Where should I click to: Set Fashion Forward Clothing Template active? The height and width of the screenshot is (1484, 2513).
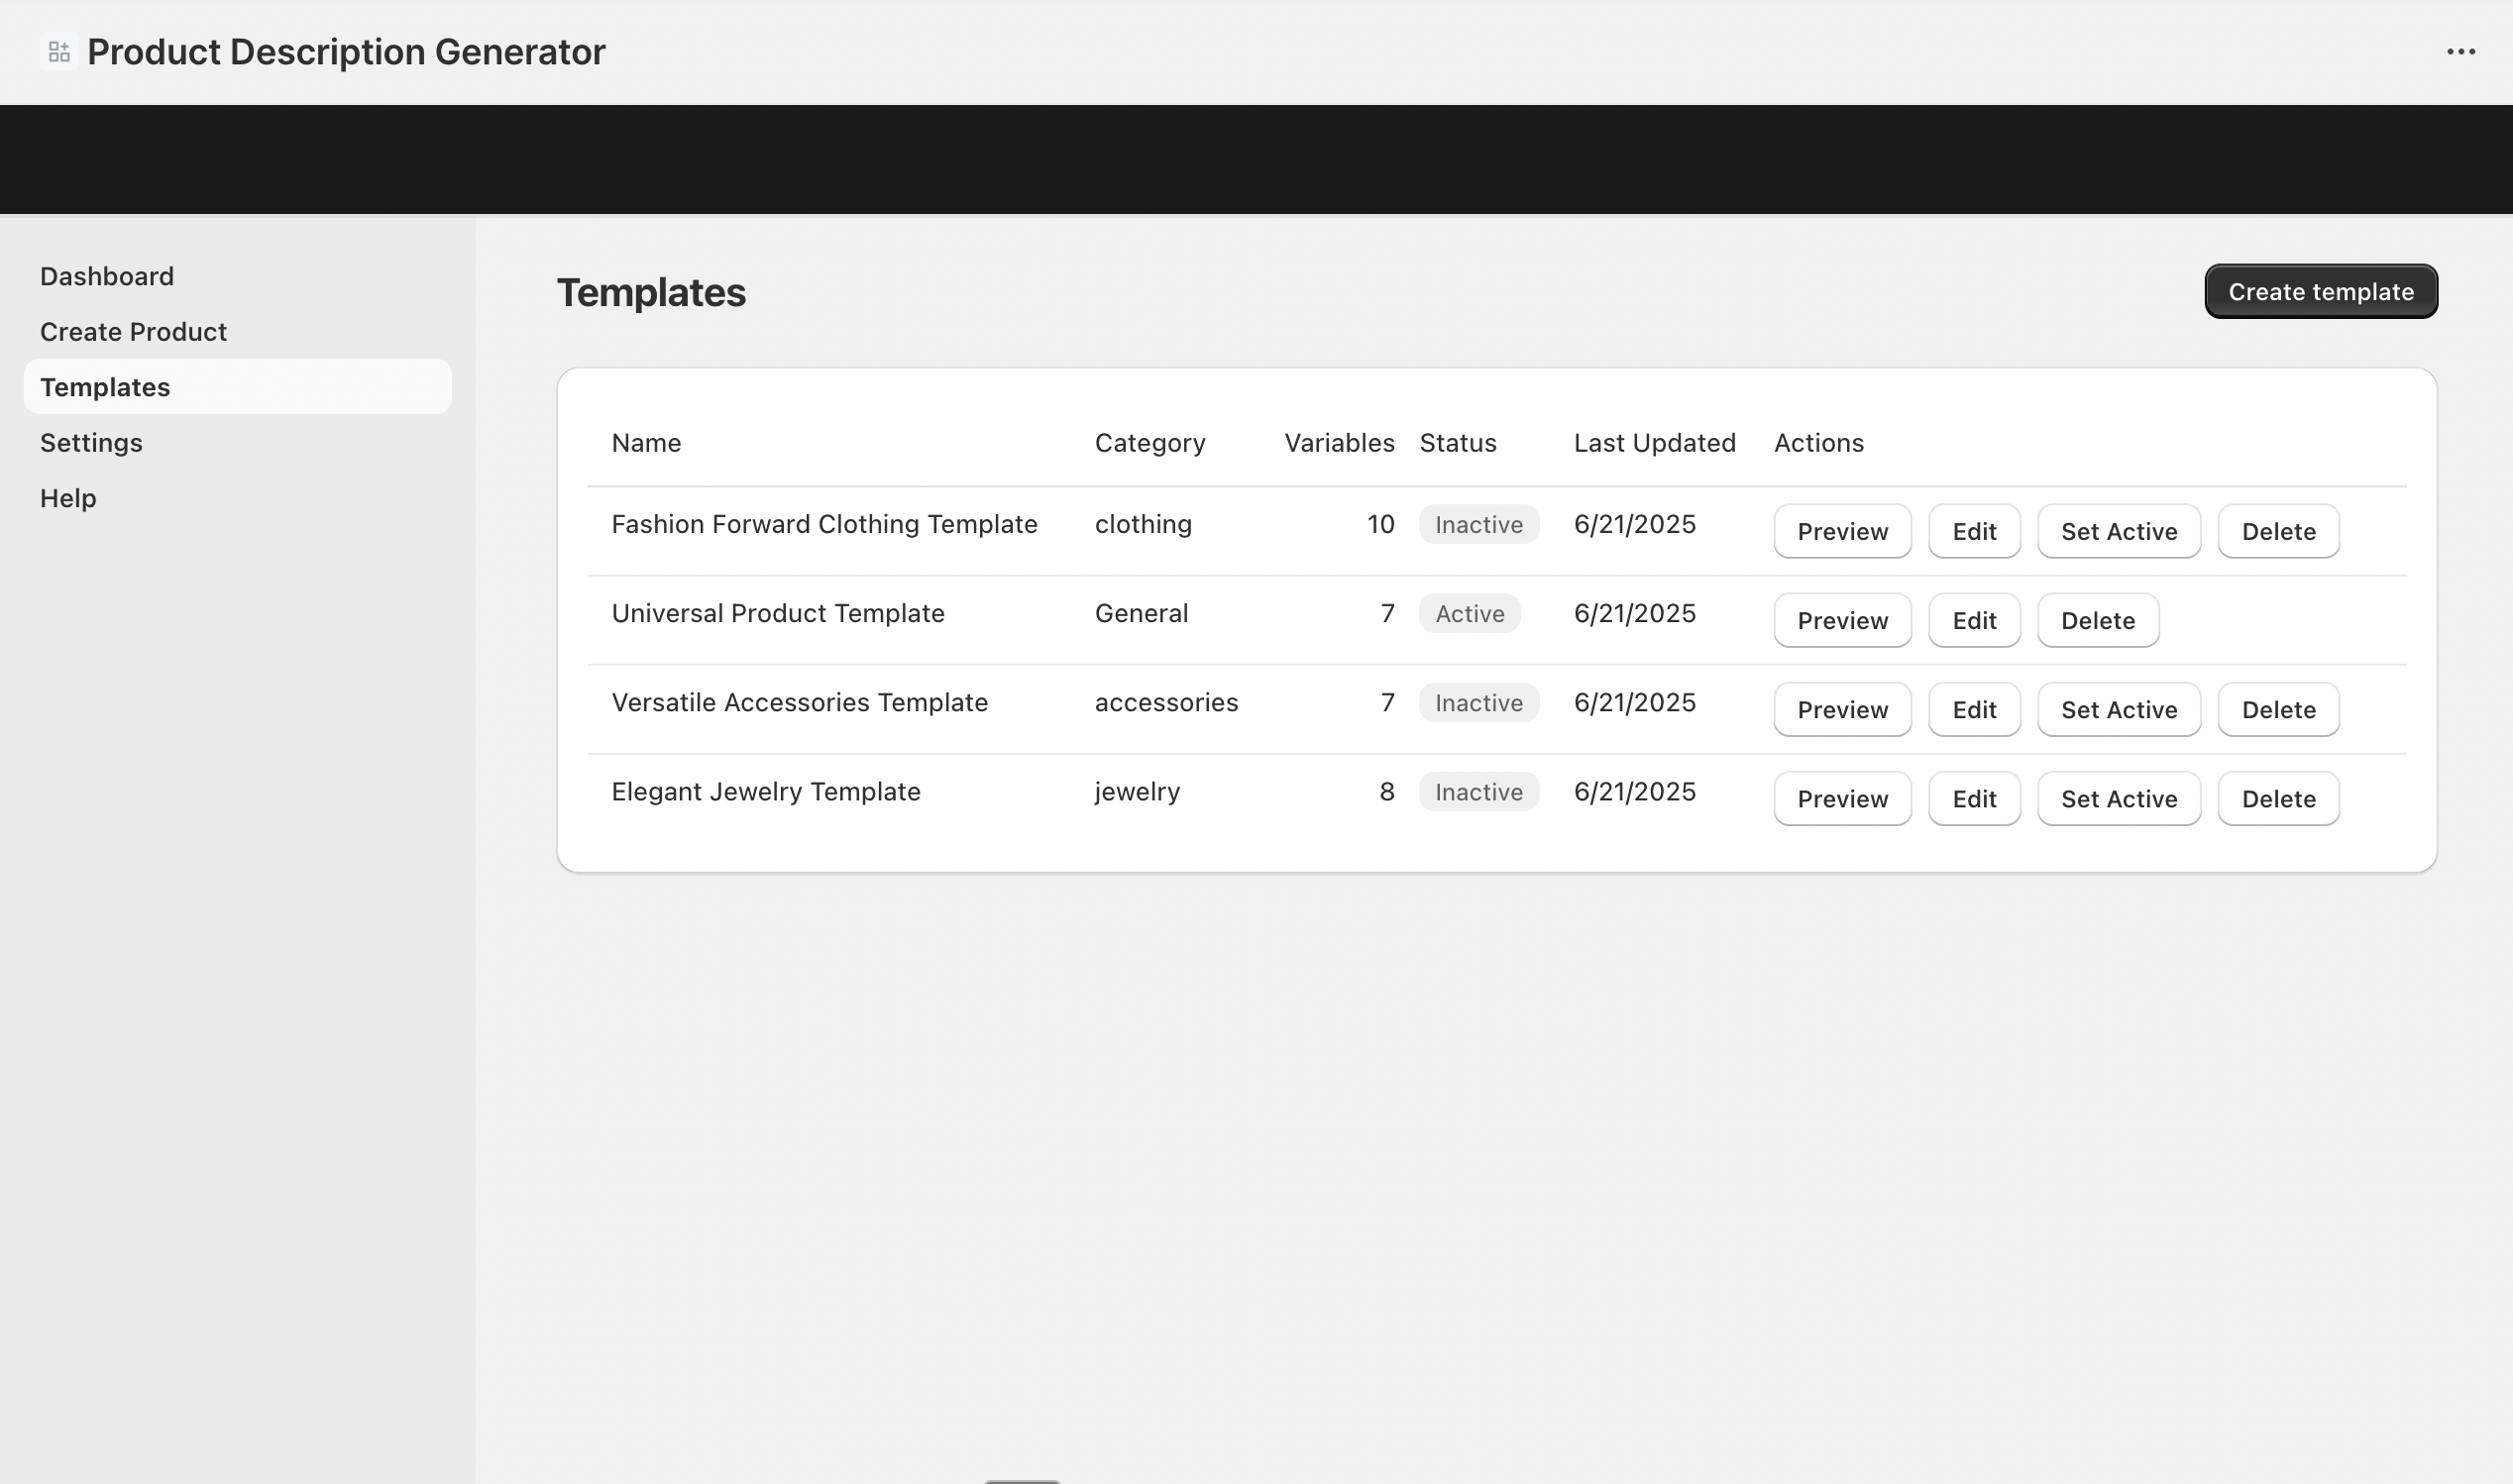tap(2118, 531)
